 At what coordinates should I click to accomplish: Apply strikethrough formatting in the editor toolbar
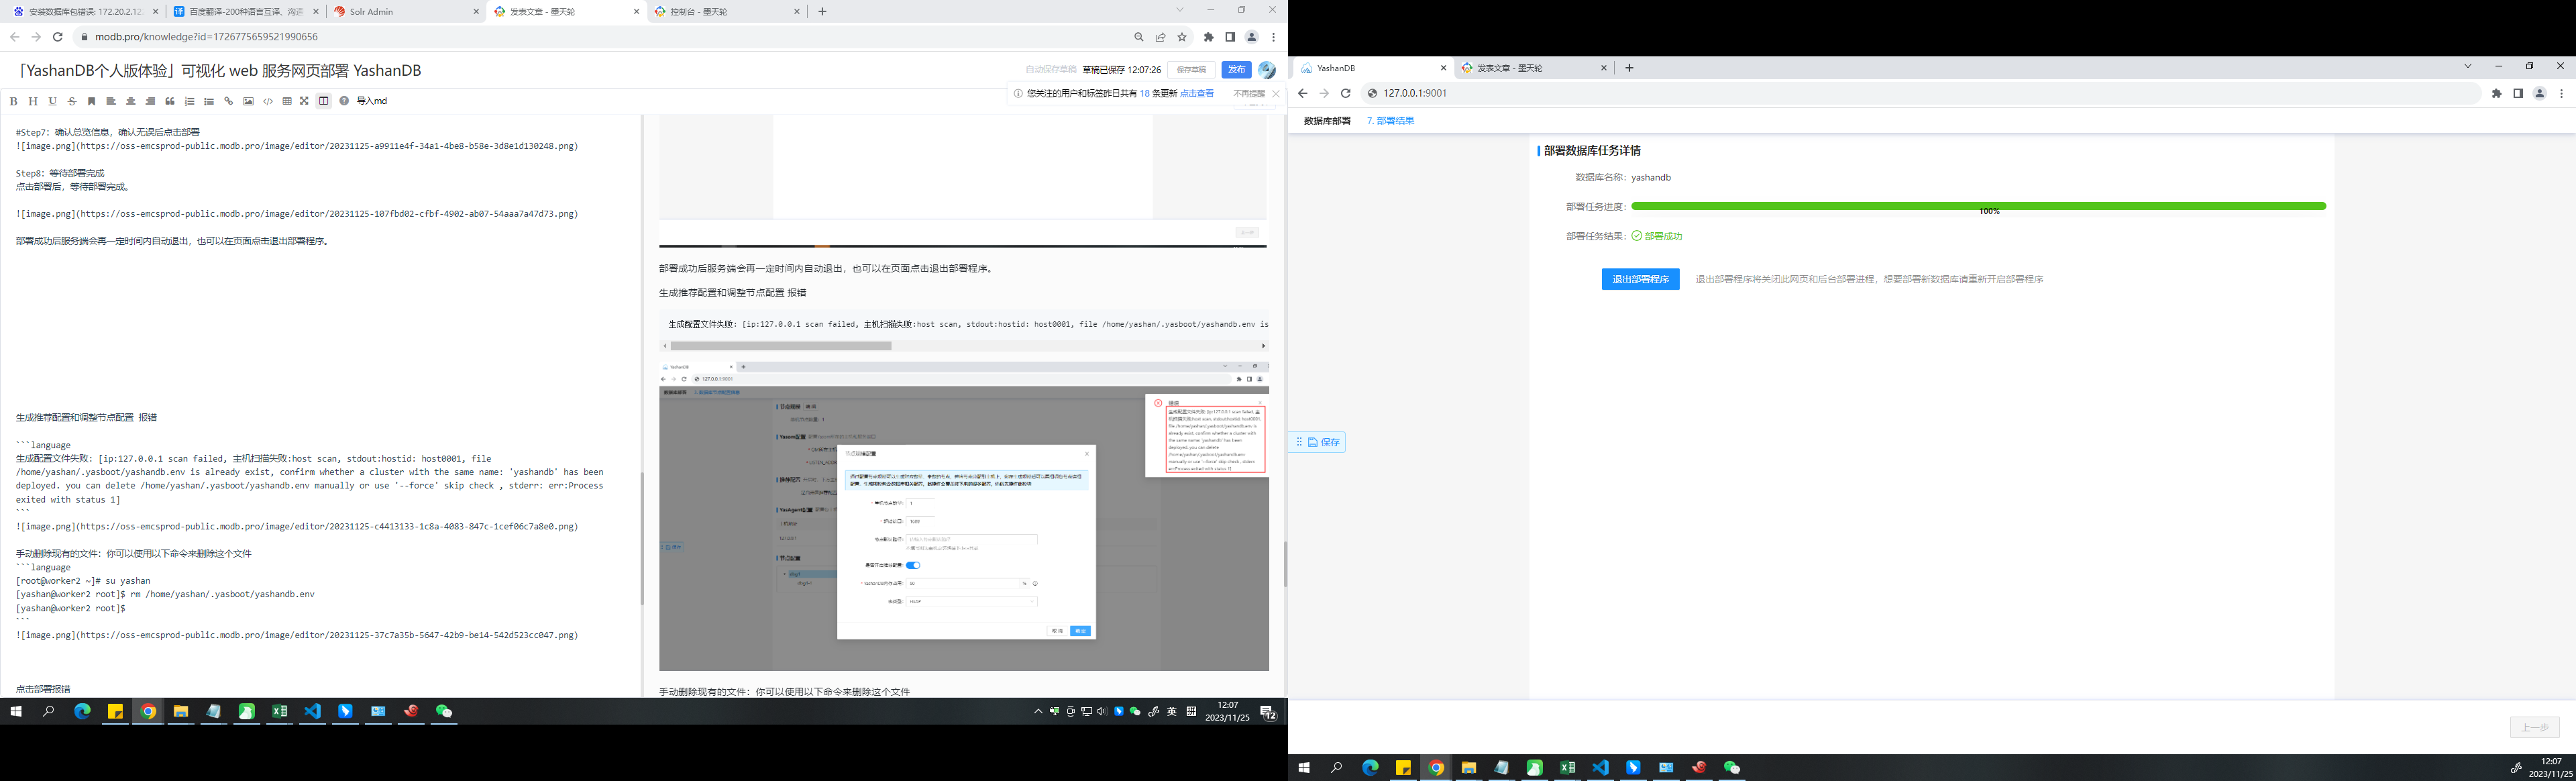click(x=72, y=101)
